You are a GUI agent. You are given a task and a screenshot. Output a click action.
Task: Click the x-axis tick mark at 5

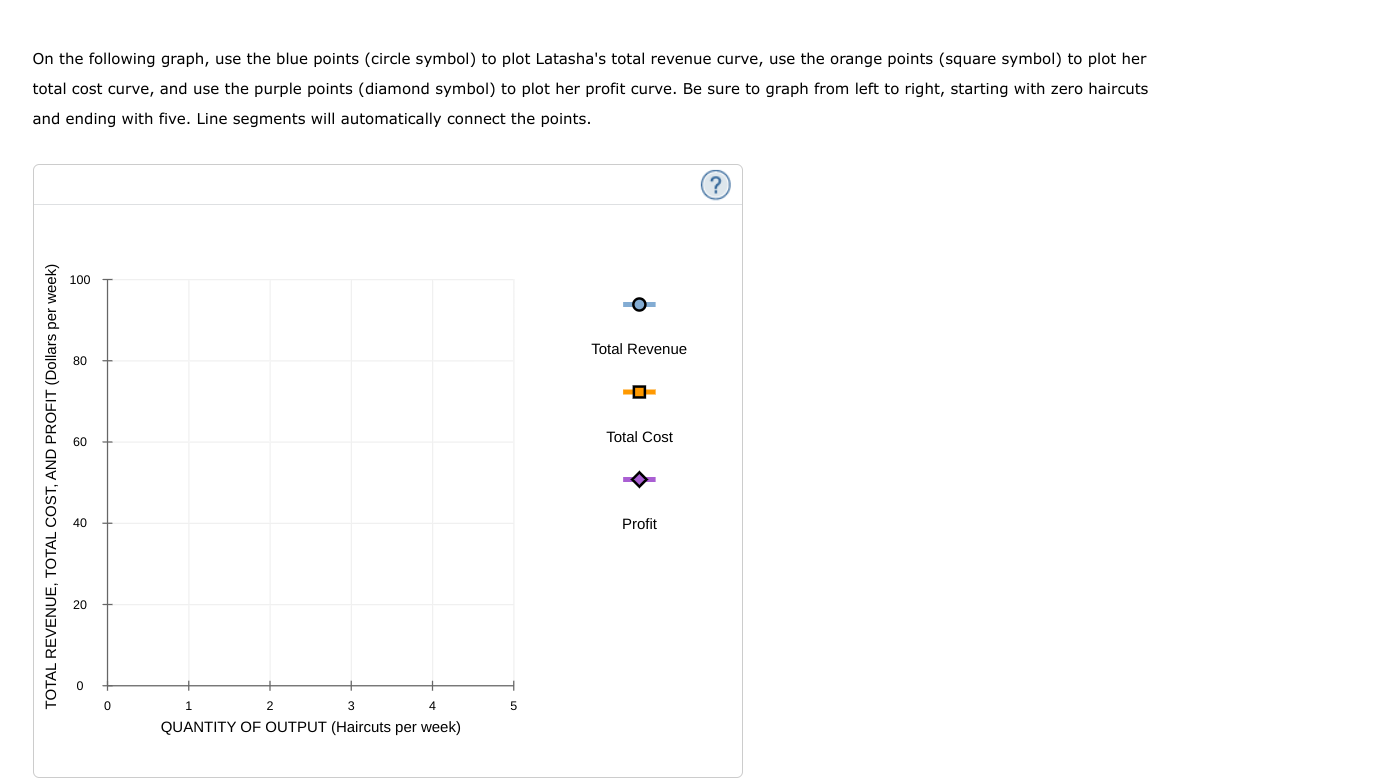pos(512,685)
